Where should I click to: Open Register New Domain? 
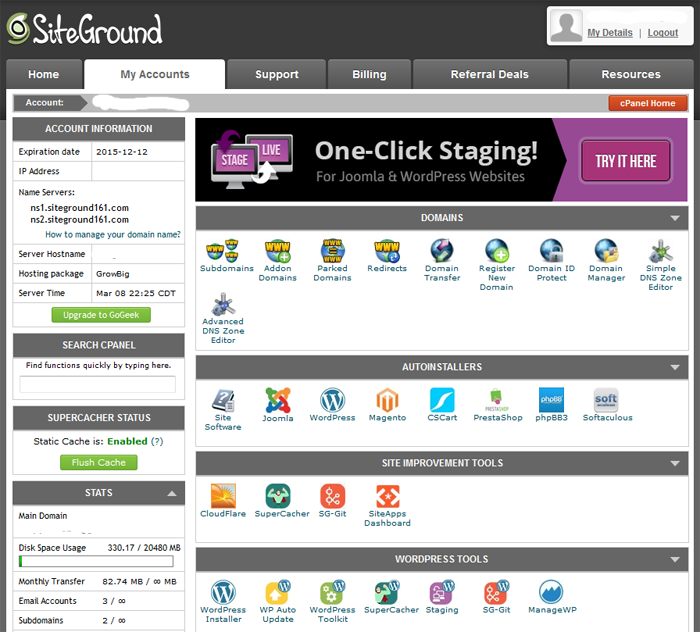click(496, 265)
